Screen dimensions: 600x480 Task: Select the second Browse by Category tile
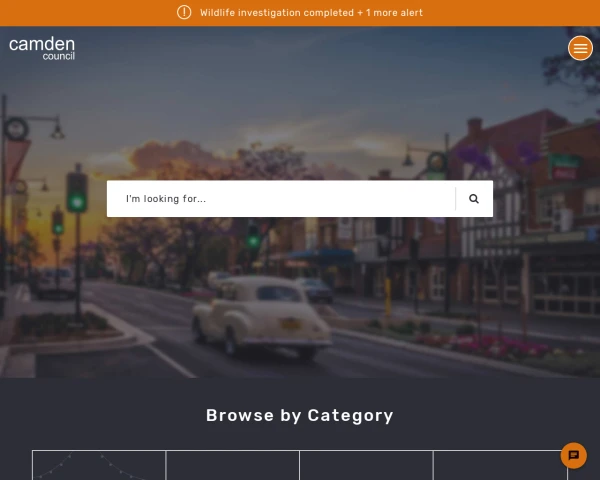[233, 465]
